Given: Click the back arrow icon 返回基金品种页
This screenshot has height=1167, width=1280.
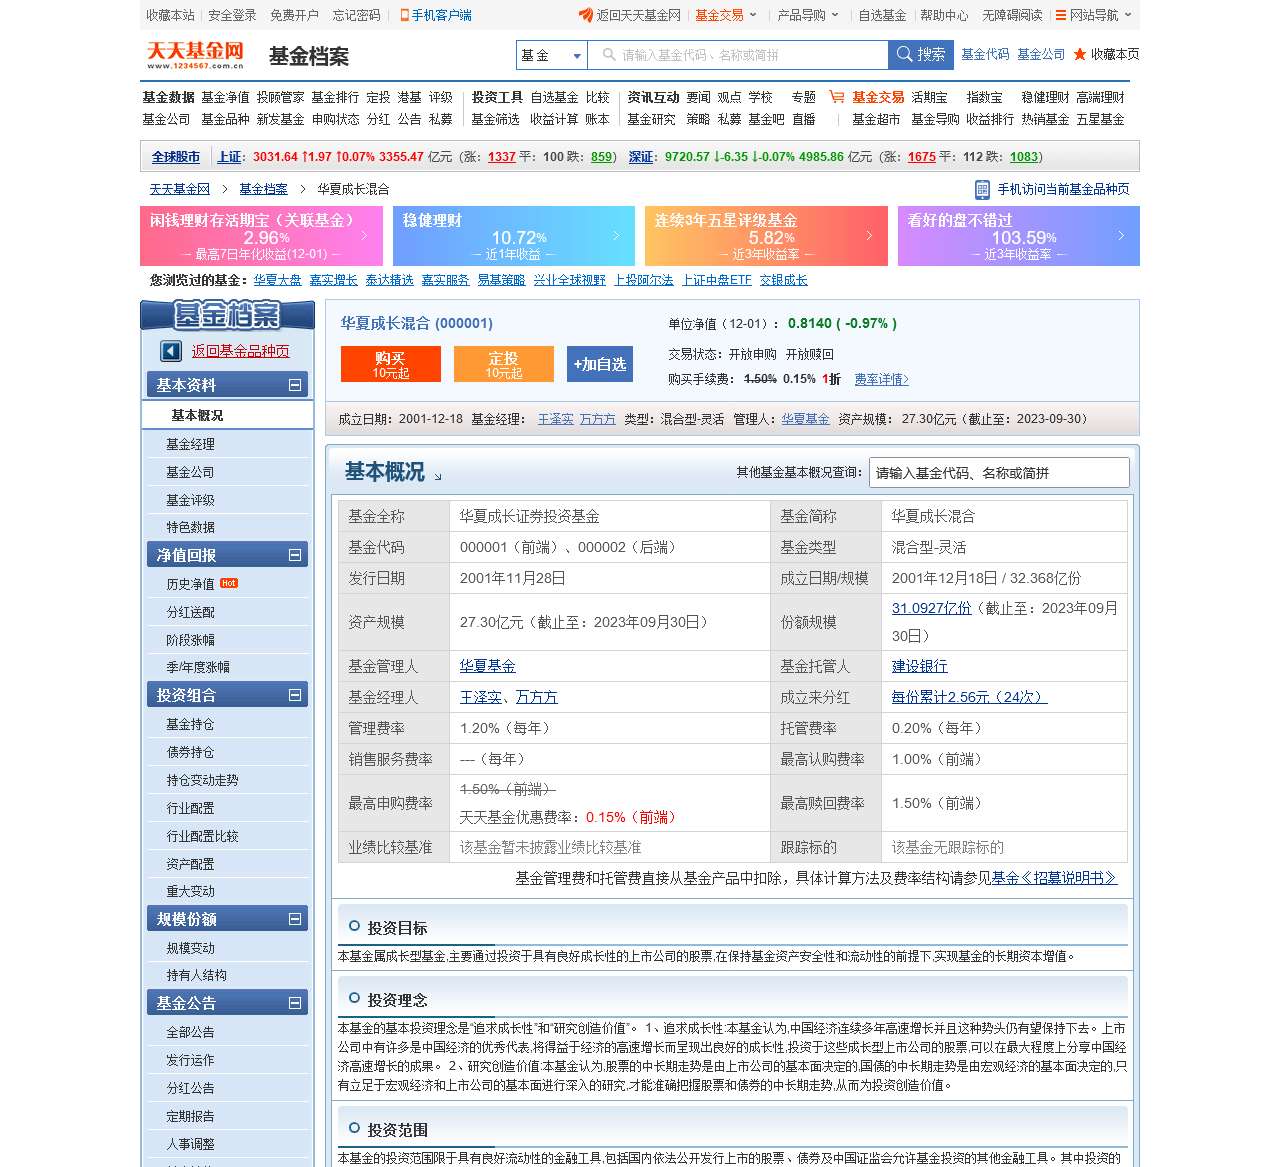Looking at the screenshot, I should pos(171,351).
